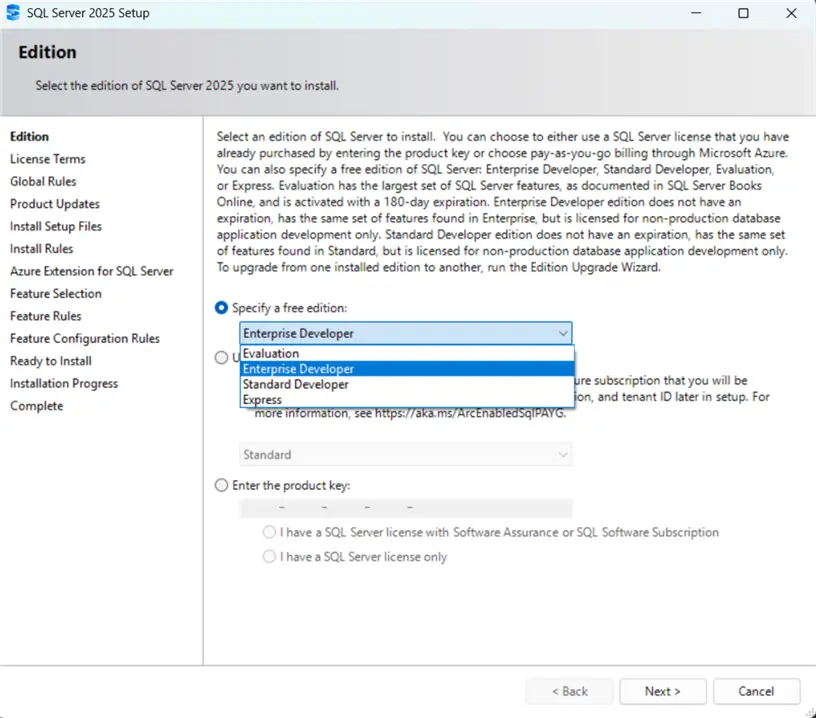This screenshot has height=718, width=816.
Task: Click Product Updates in the step list
Action: 55,204
